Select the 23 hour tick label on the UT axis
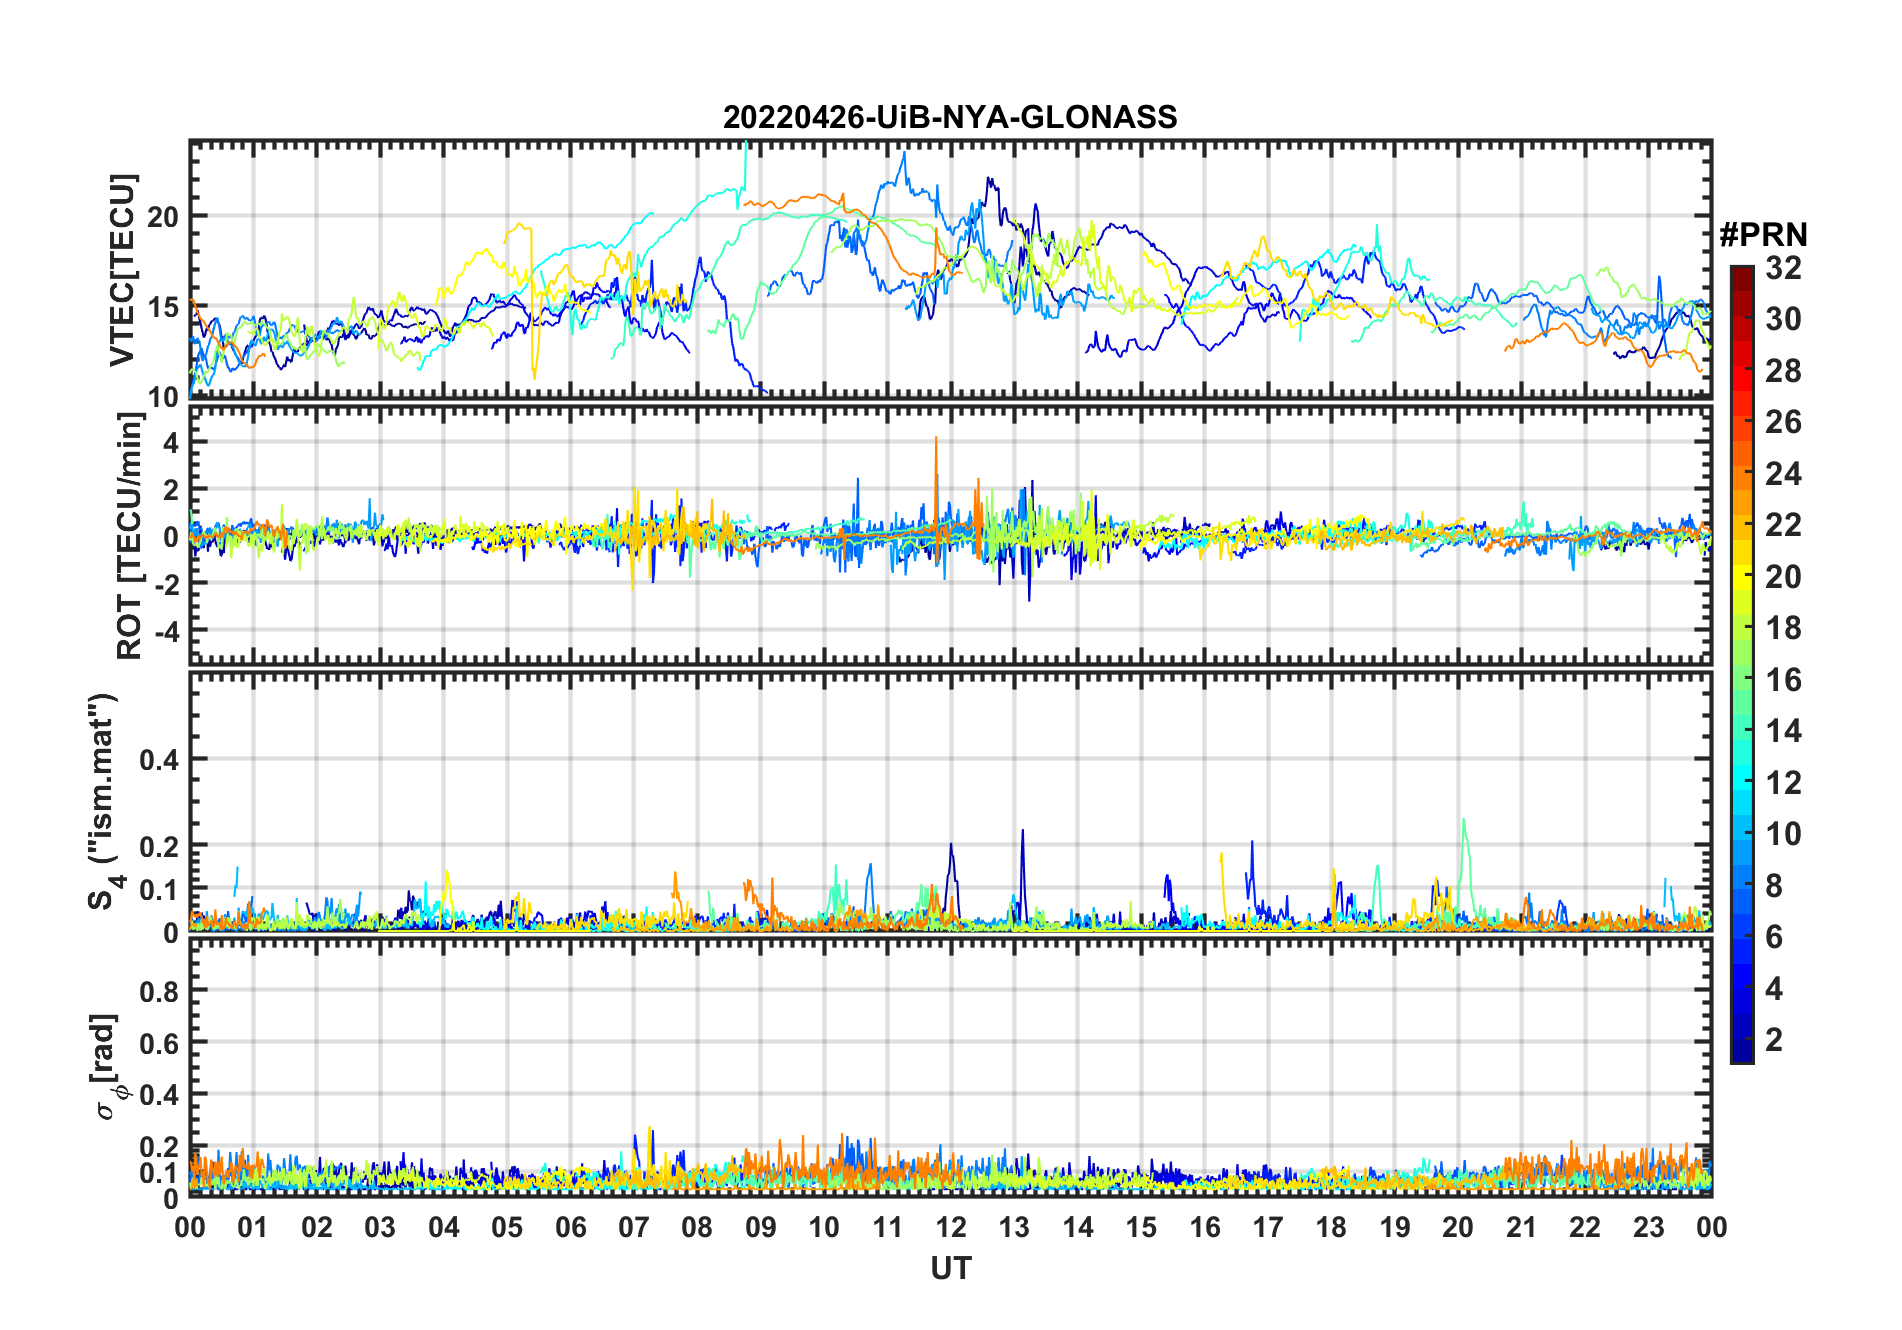The width and height of the screenshot is (1902, 1330). click(1648, 1227)
